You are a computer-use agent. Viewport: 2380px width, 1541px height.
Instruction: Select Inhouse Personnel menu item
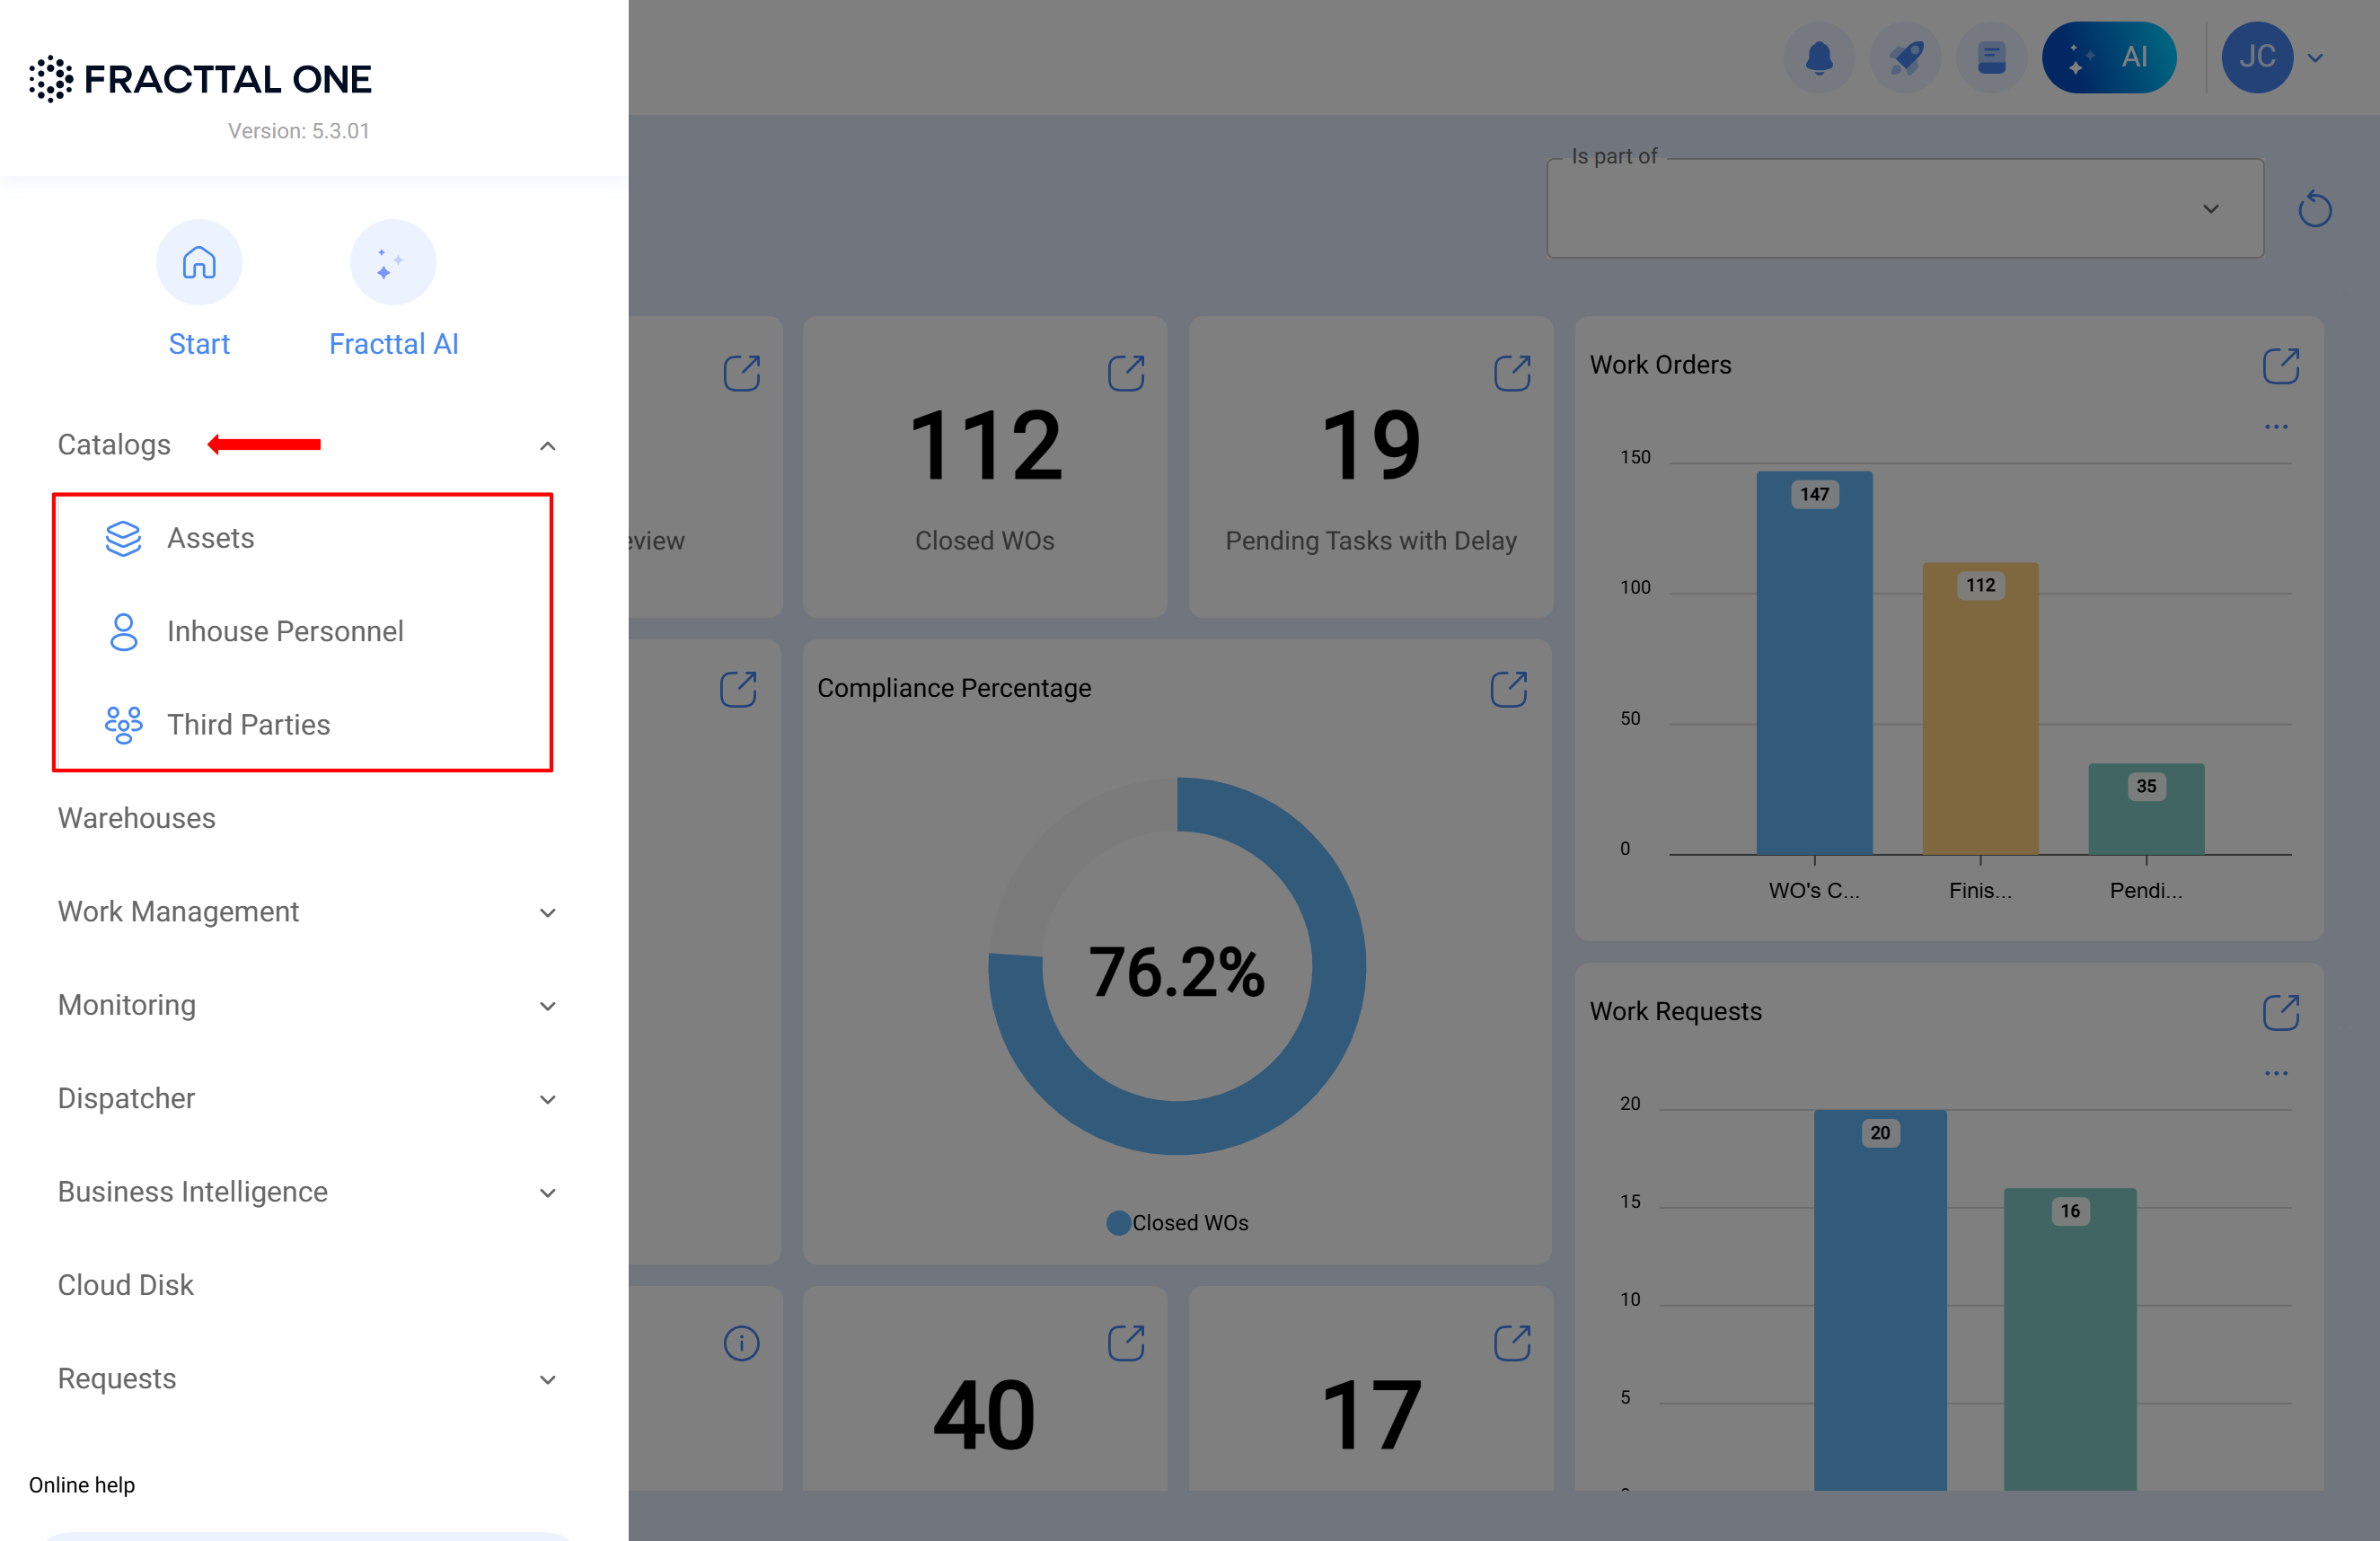(285, 631)
